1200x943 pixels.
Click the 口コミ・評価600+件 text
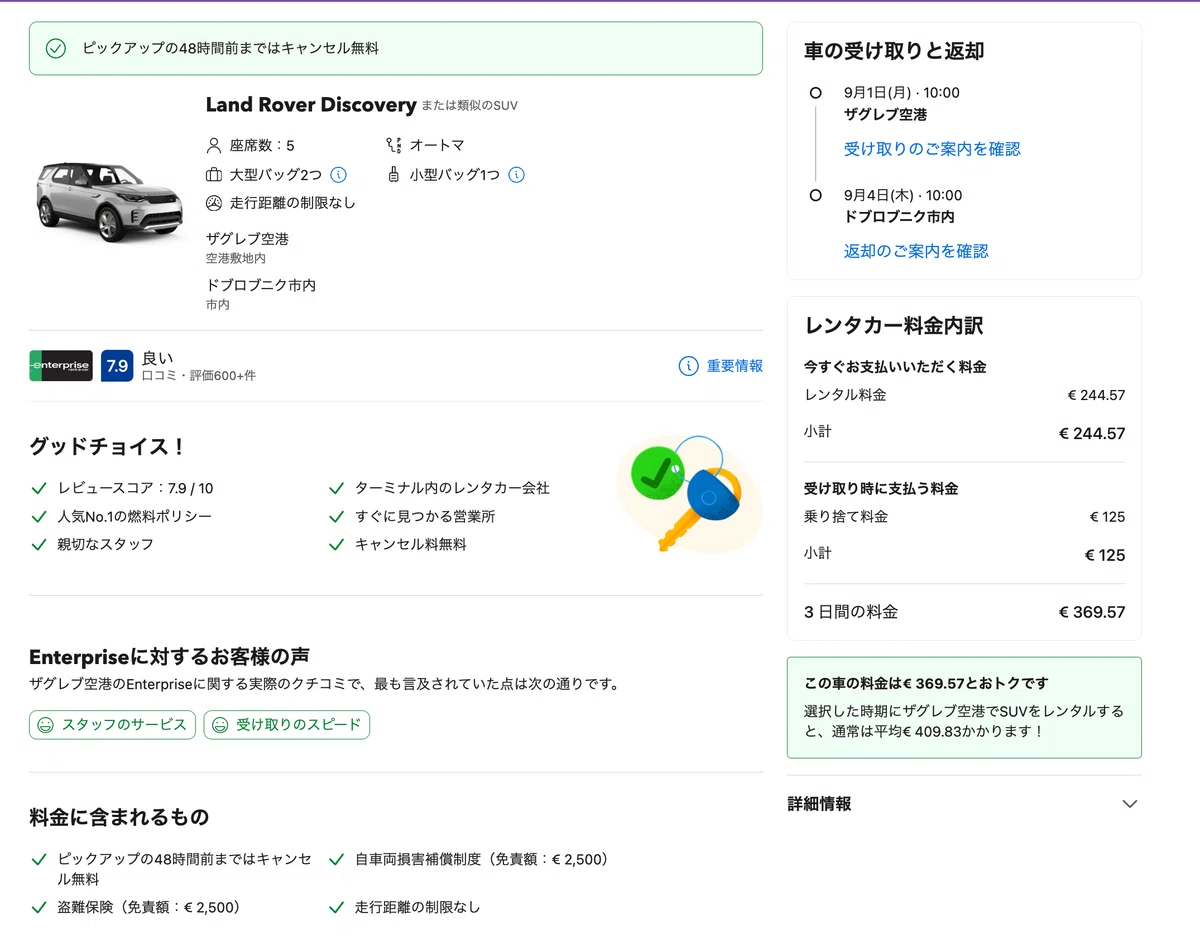tap(199, 376)
